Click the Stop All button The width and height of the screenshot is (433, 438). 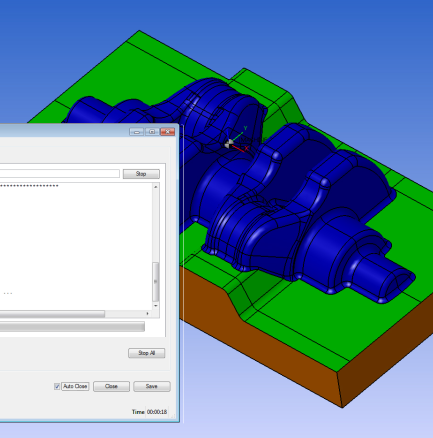146,353
